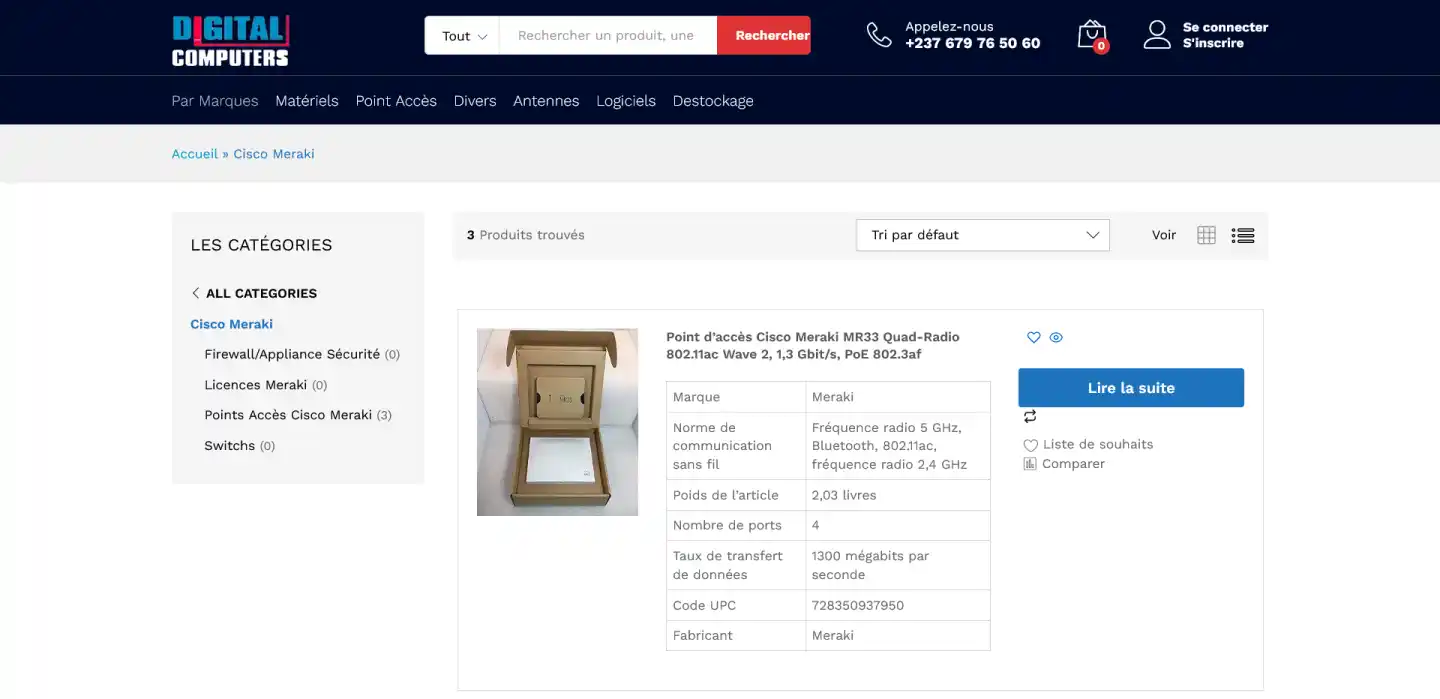Select Cisco Meraki category in sidebar

[232, 324]
